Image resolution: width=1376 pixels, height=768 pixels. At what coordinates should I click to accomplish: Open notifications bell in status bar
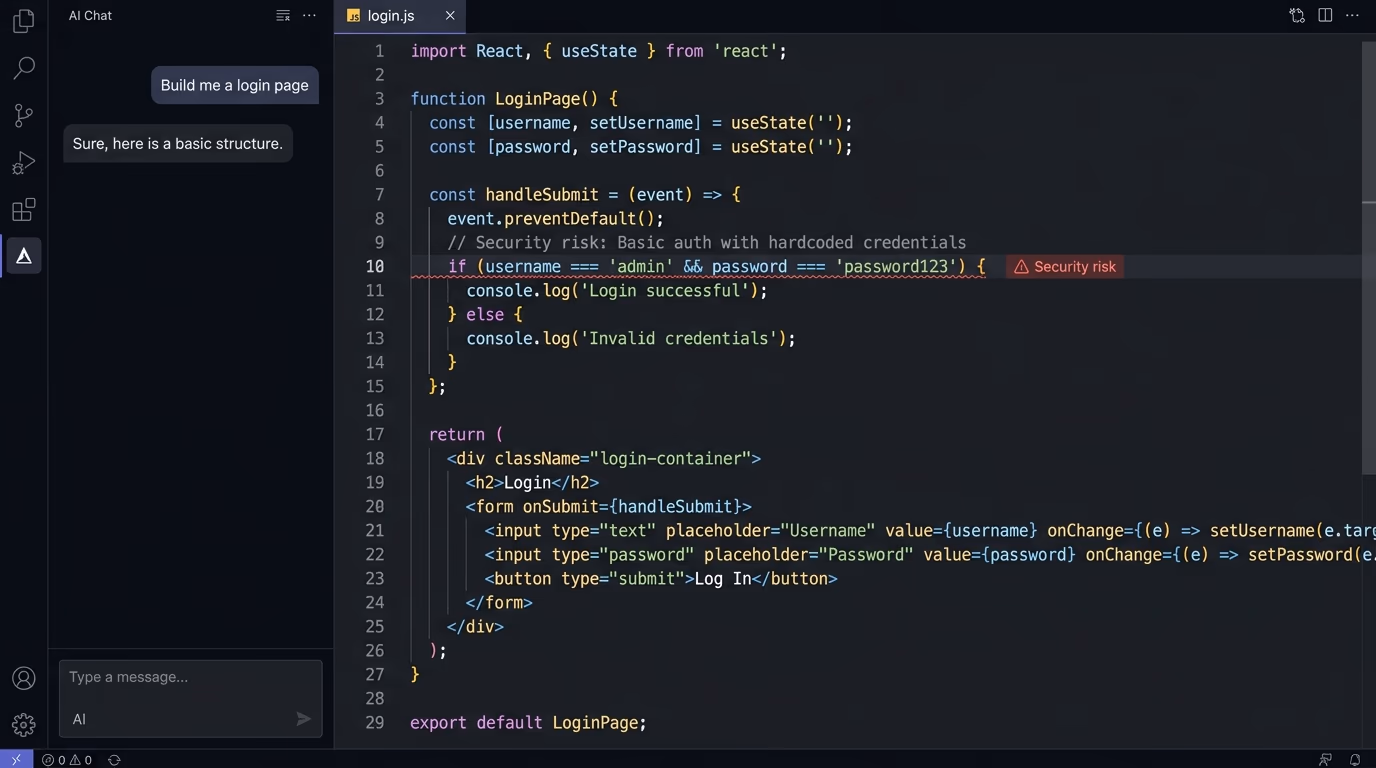point(1355,760)
